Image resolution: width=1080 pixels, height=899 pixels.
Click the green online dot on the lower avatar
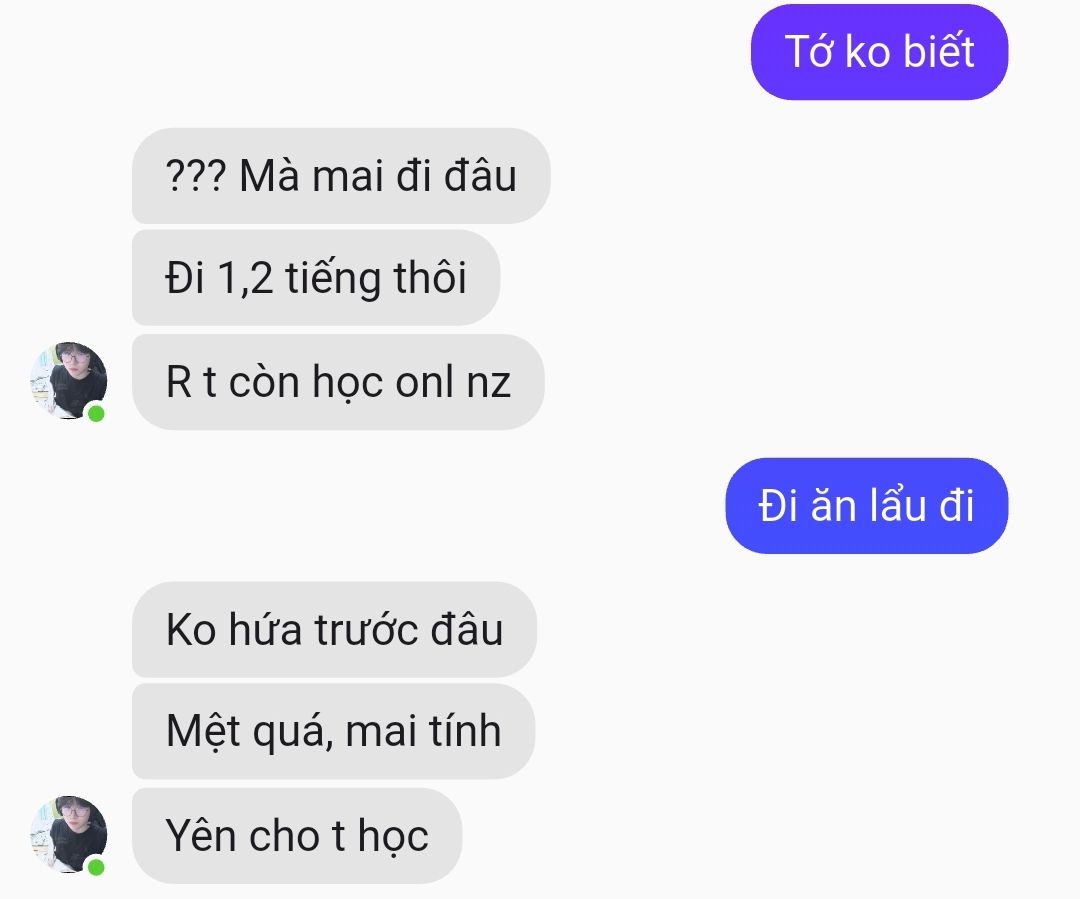[96, 867]
